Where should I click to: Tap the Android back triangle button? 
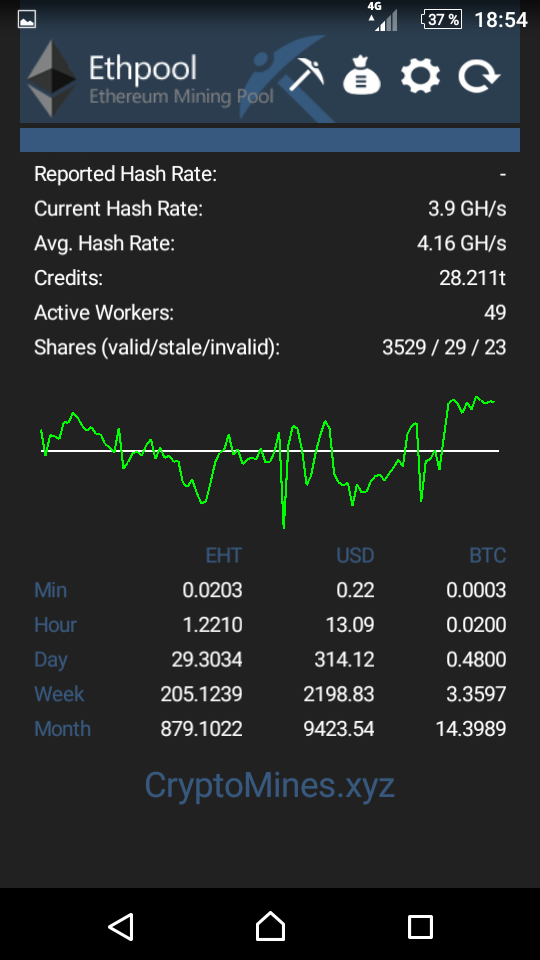point(121,926)
